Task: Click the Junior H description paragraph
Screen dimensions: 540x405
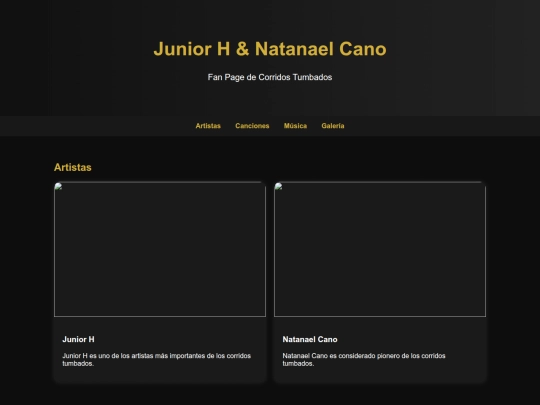Action: click(156, 360)
